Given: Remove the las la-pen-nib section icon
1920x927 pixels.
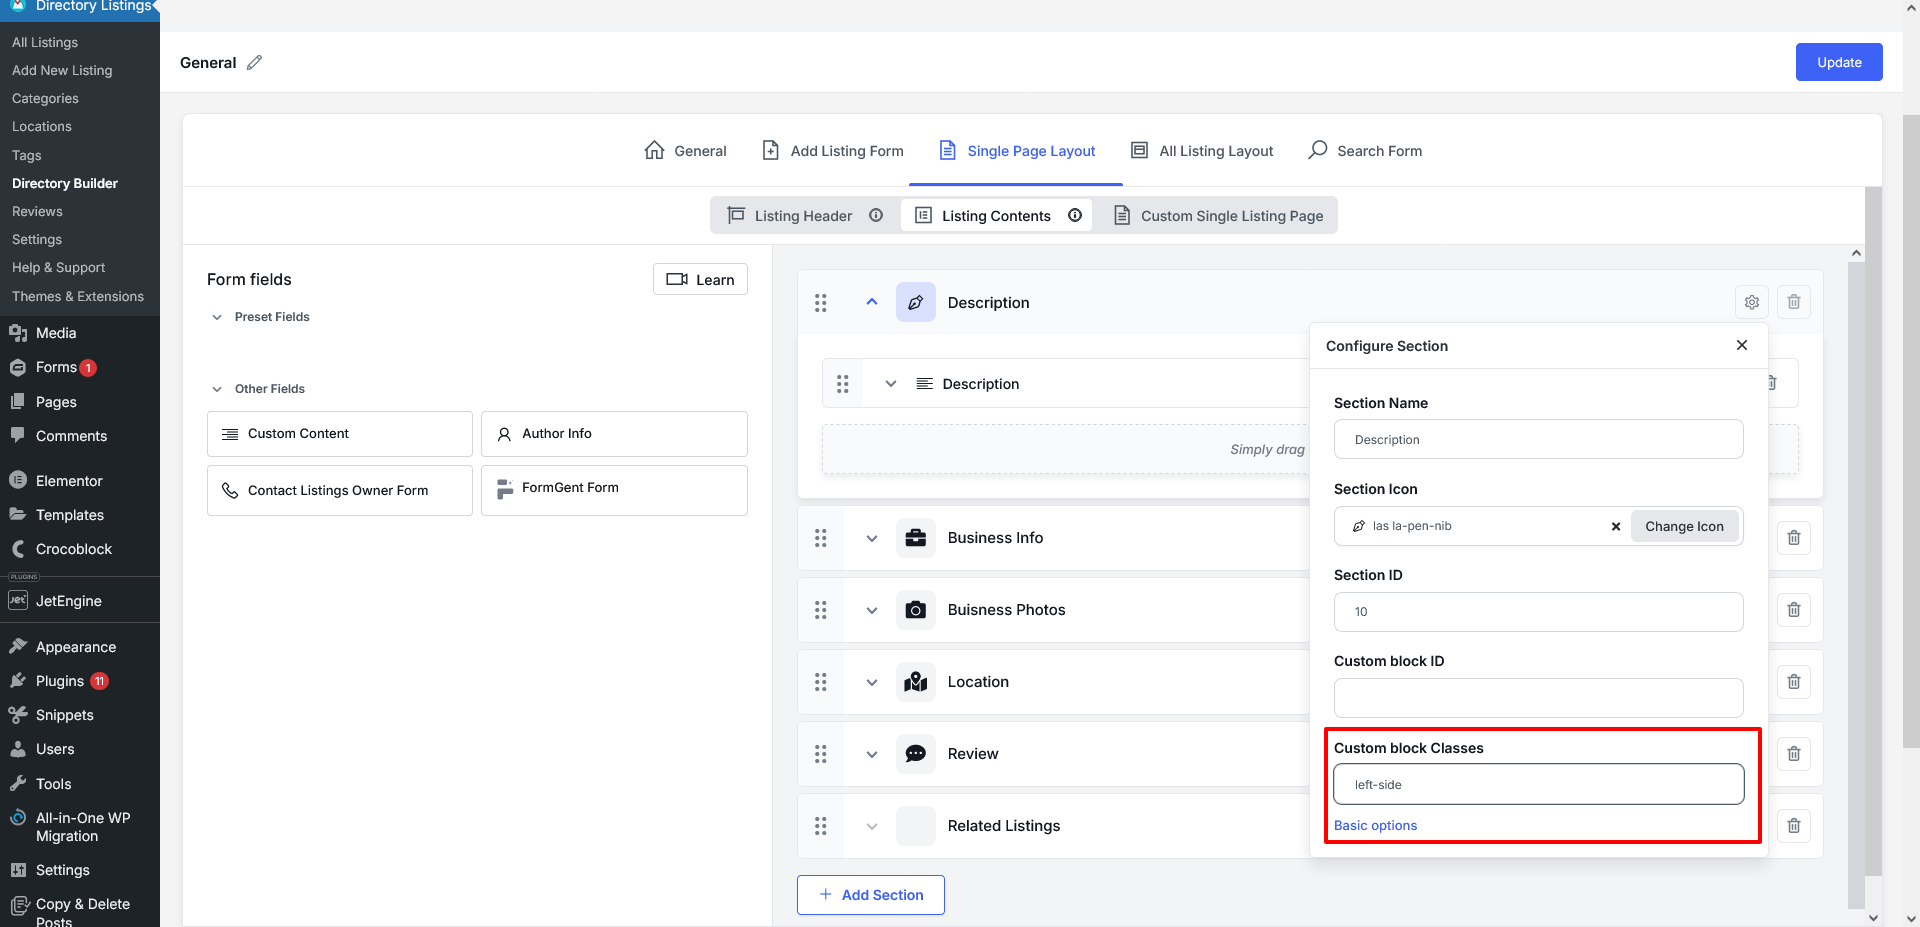Looking at the screenshot, I should [x=1615, y=526].
